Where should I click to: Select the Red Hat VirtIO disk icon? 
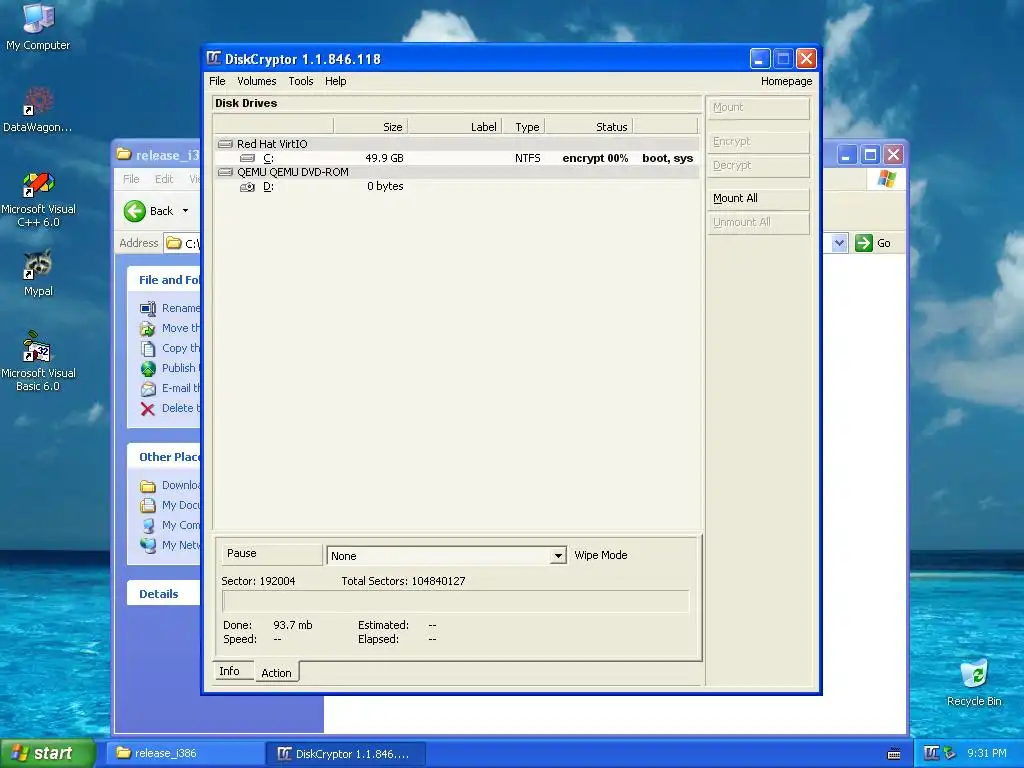coord(225,144)
